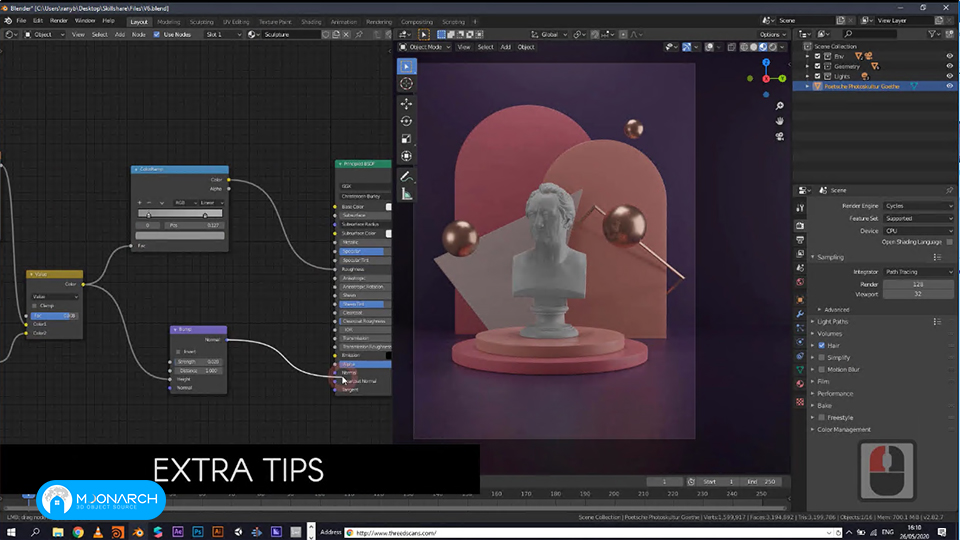Click the blue Z axis gizmo handle
The height and width of the screenshot is (540, 960).
[x=766, y=62]
